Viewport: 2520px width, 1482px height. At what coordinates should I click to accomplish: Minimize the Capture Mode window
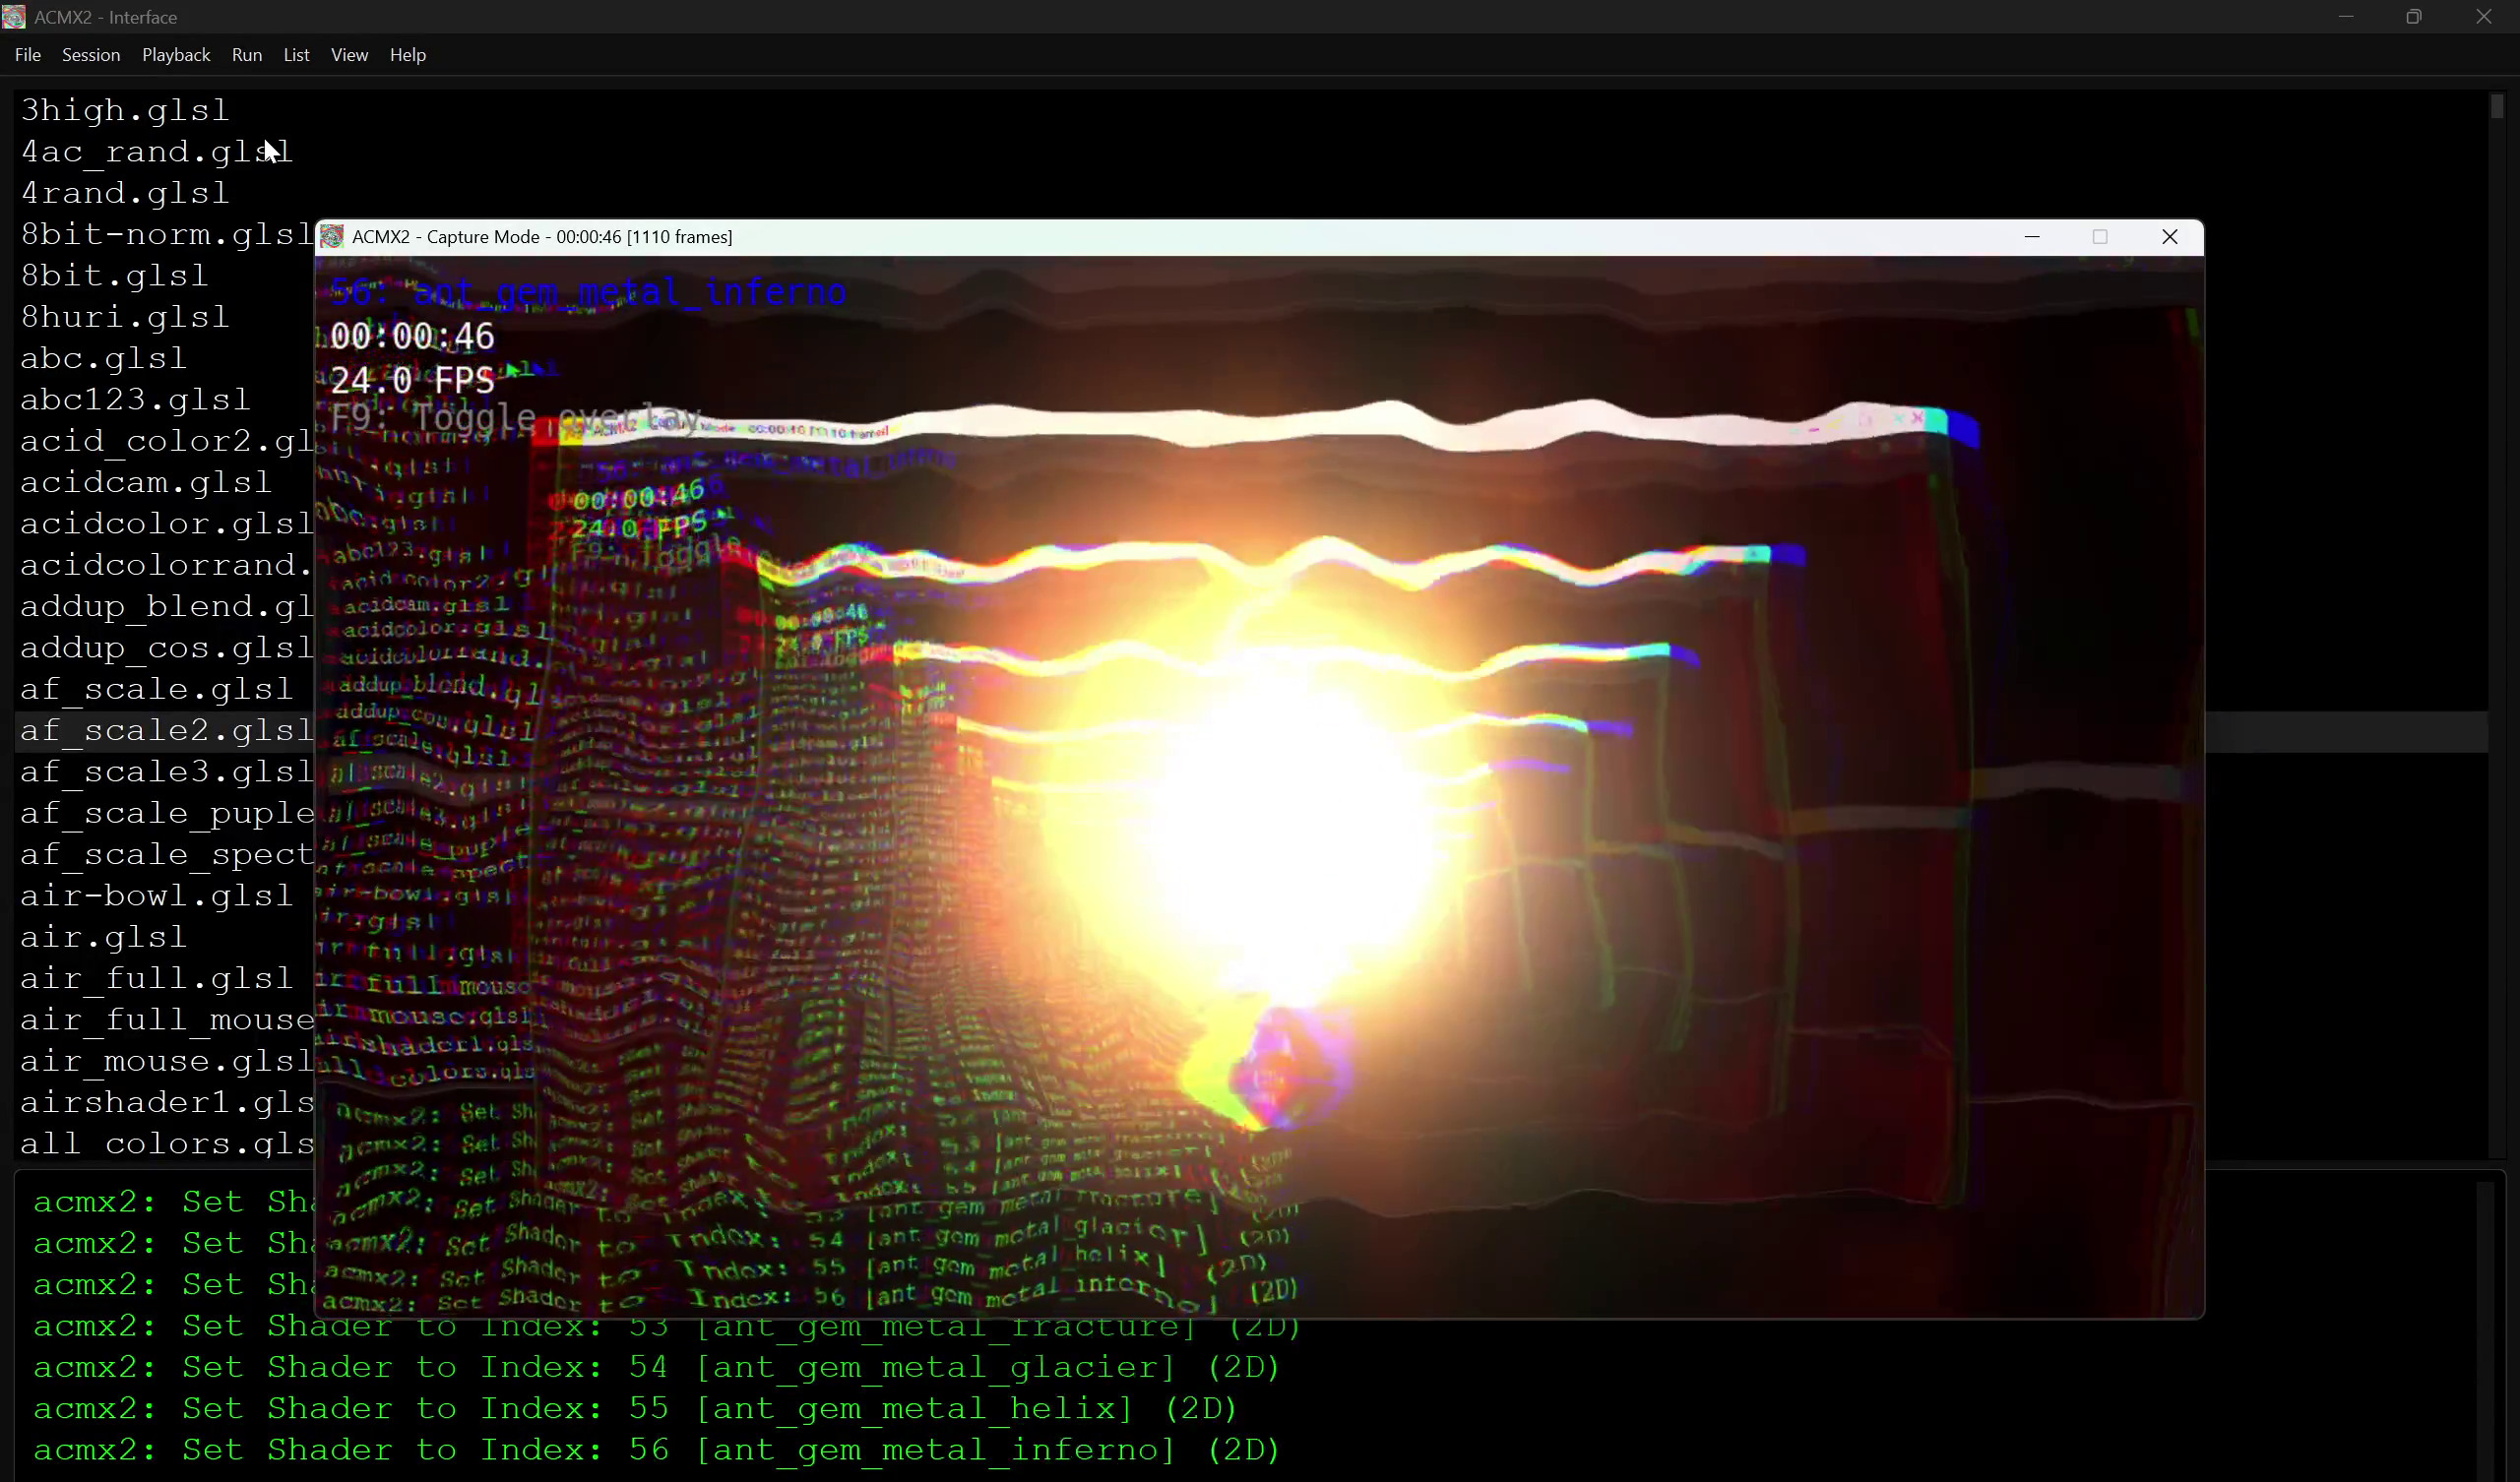pos(2032,237)
